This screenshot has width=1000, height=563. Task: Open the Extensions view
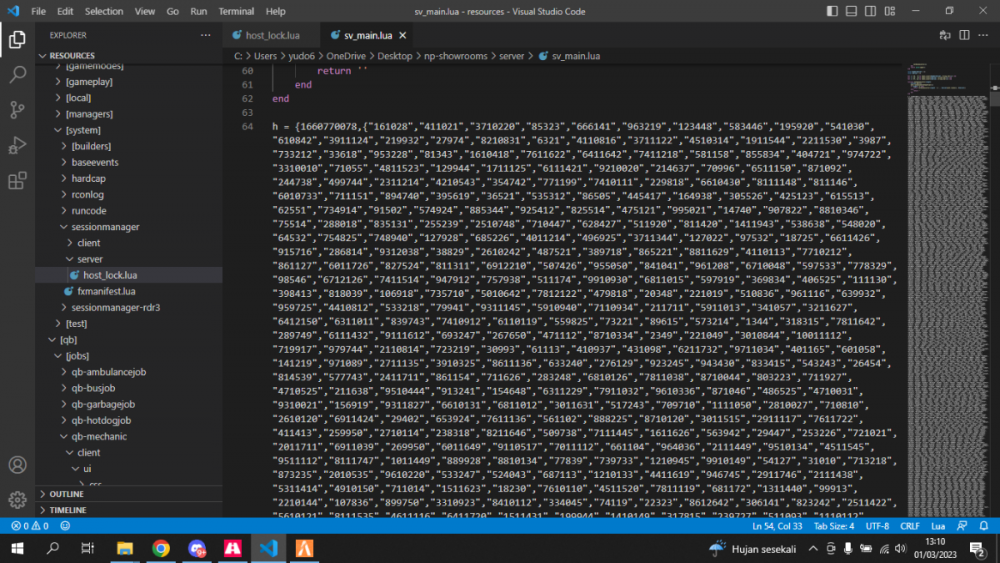17,181
